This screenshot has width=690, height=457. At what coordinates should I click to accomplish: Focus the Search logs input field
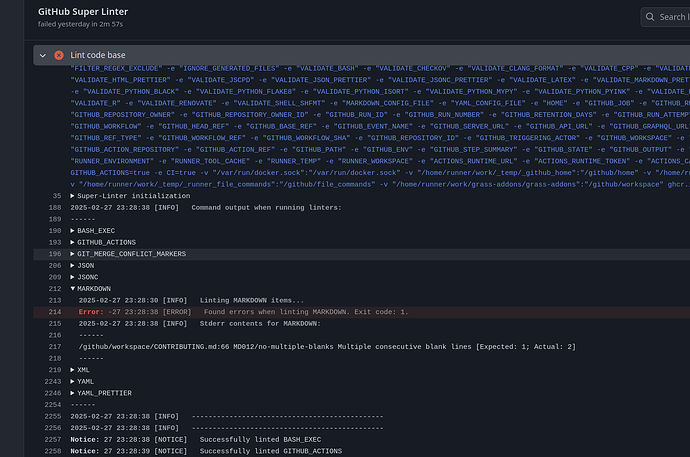(666, 17)
